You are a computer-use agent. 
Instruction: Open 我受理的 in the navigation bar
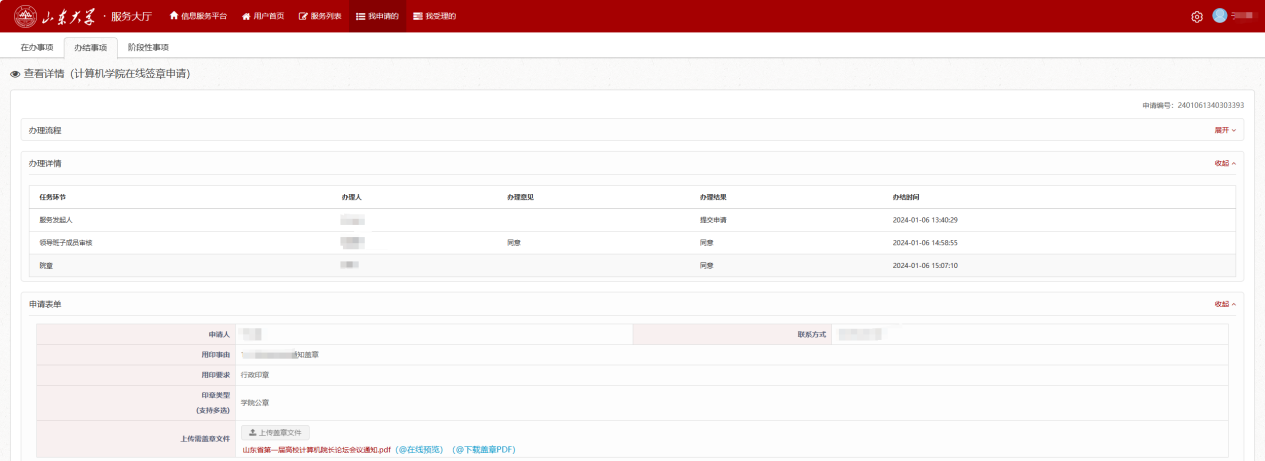click(x=434, y=16)
